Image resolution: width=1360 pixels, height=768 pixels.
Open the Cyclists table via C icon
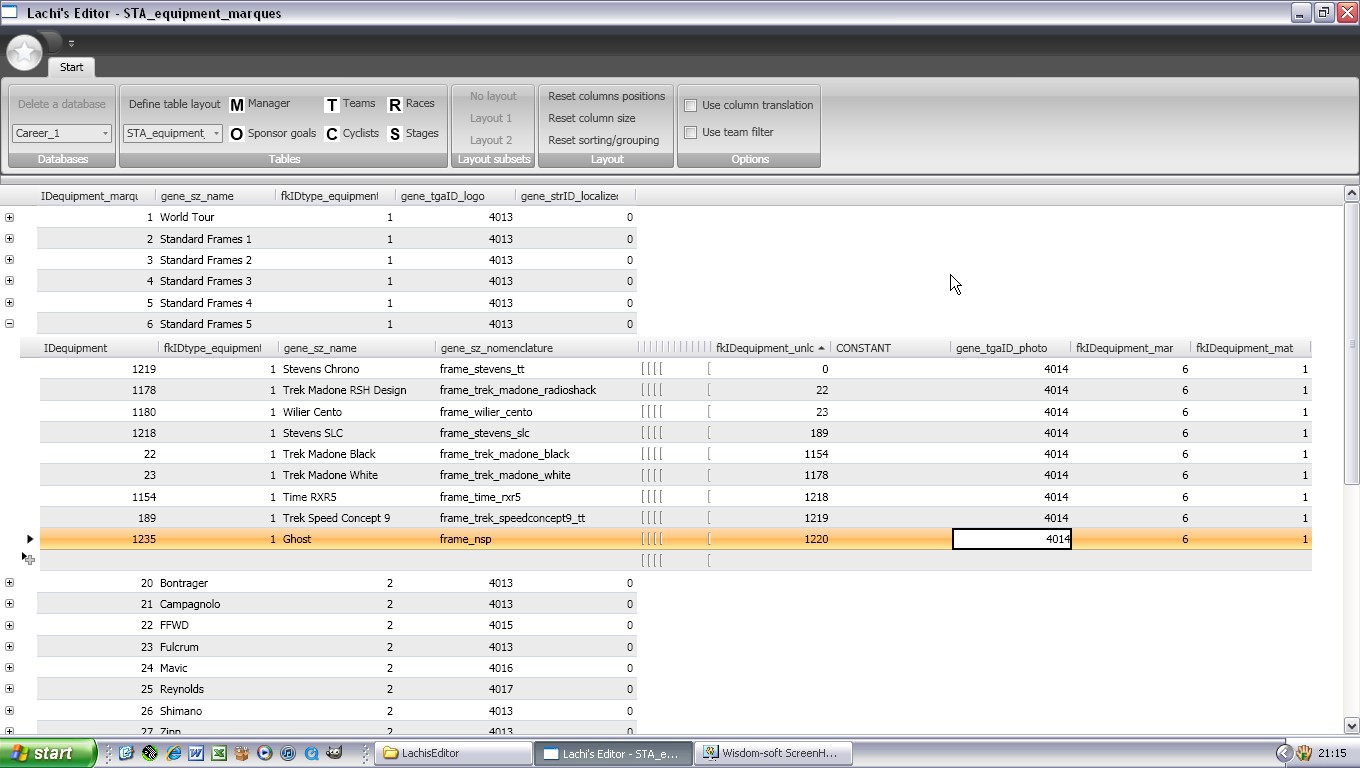point(332,134)
